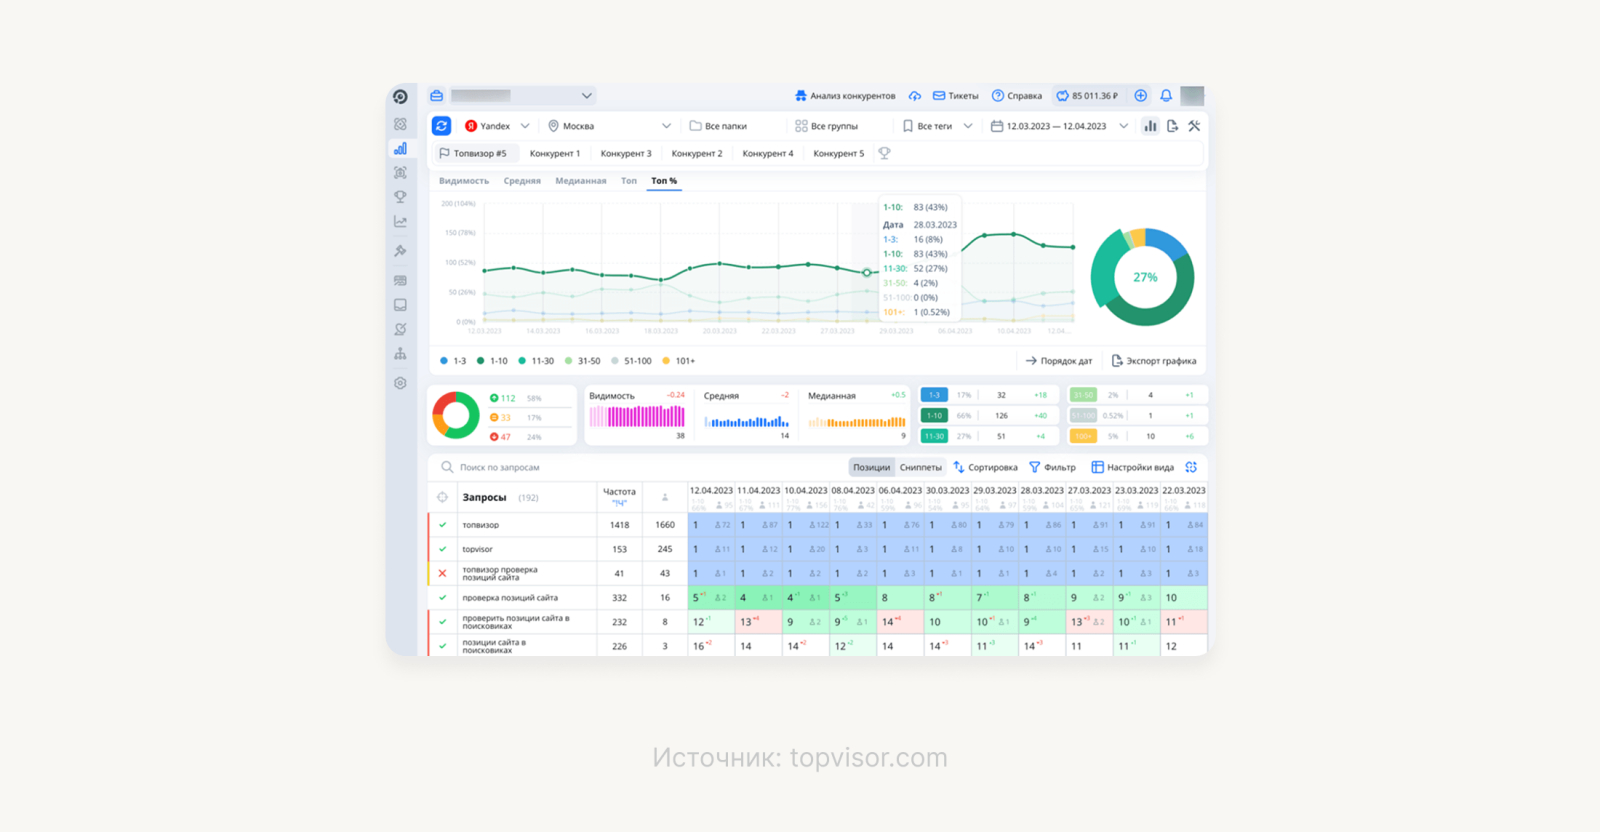This screenshot has width=1600, height=832.
Task: Open the Москва region dropdown
Action: tap(608, 126)
